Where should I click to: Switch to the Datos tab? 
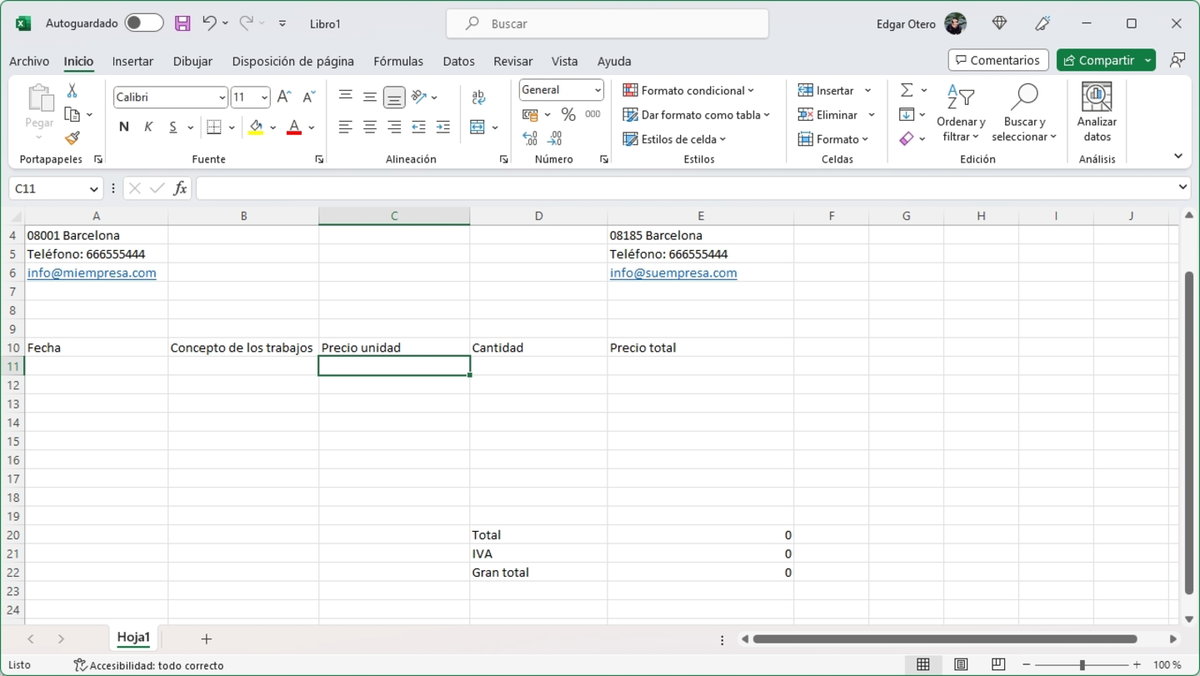click(459, 61)
